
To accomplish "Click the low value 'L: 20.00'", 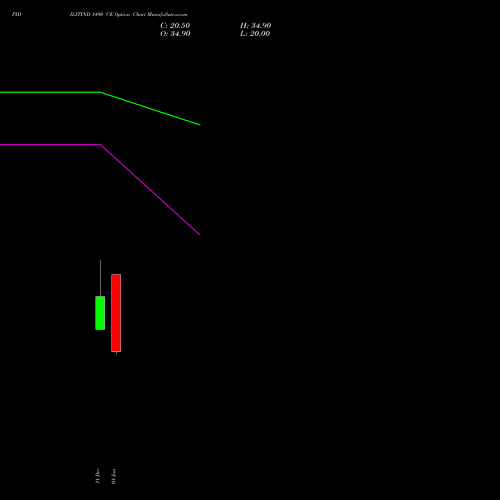I will pyautogui.click(x=255, y=34).
